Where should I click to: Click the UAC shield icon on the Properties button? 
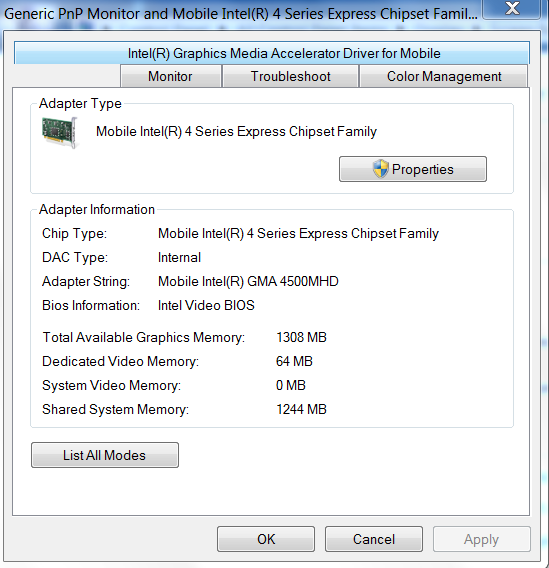(381, 169)
